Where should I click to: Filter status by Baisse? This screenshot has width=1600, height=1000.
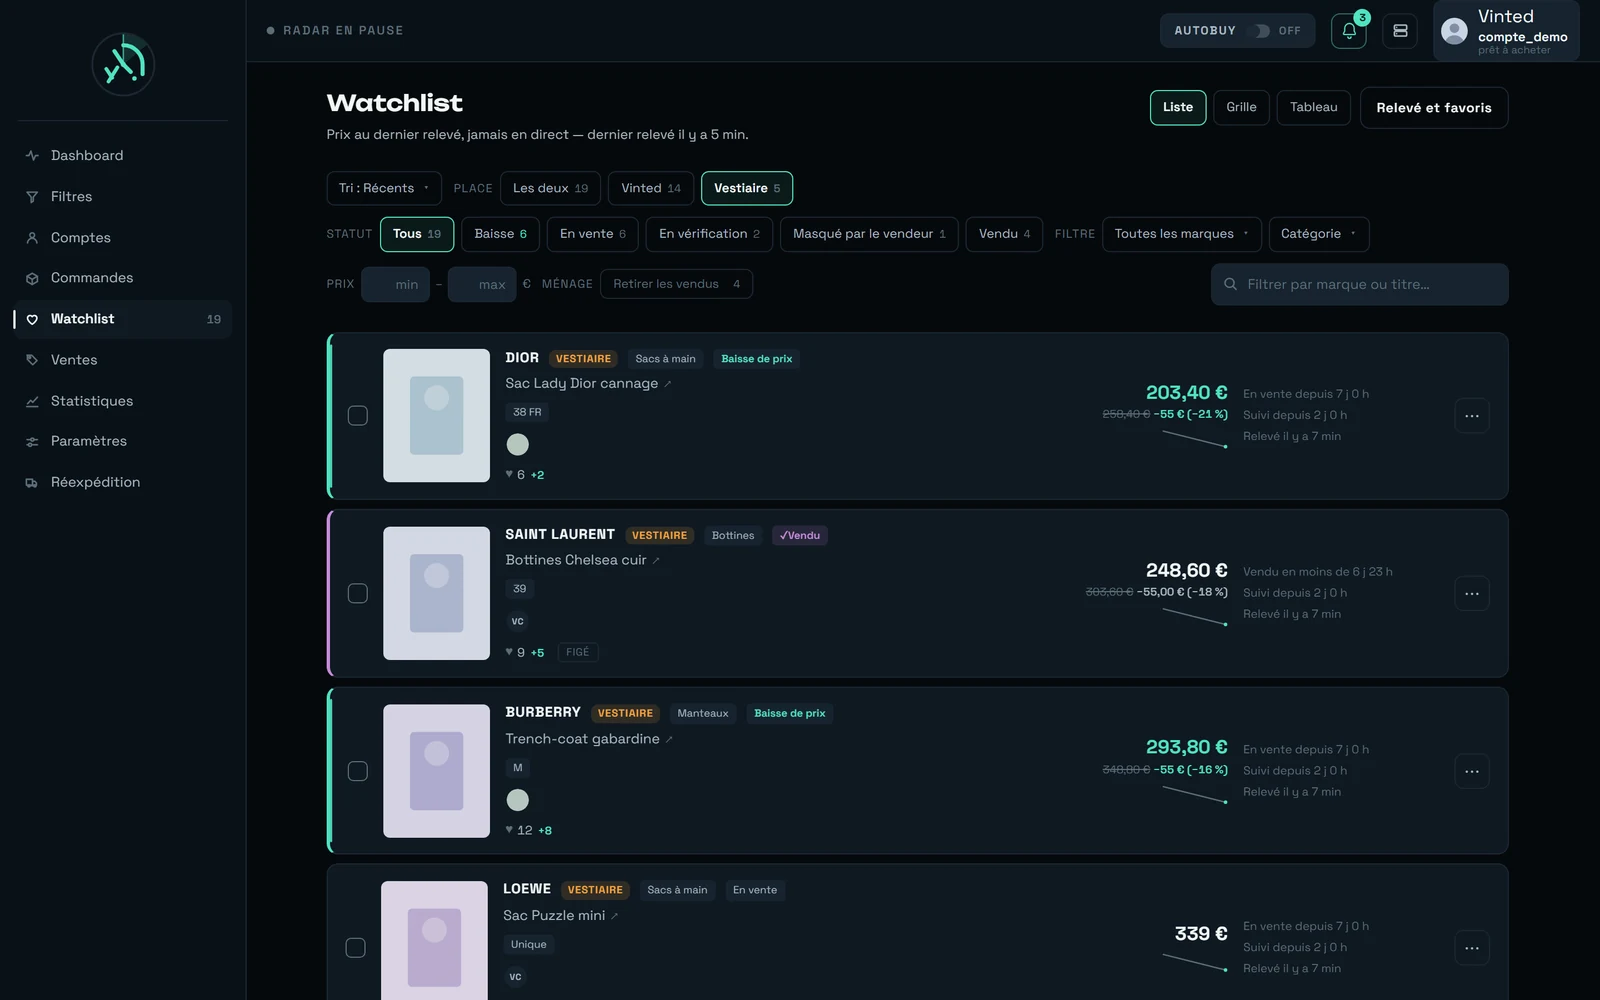tap(500, 234)
